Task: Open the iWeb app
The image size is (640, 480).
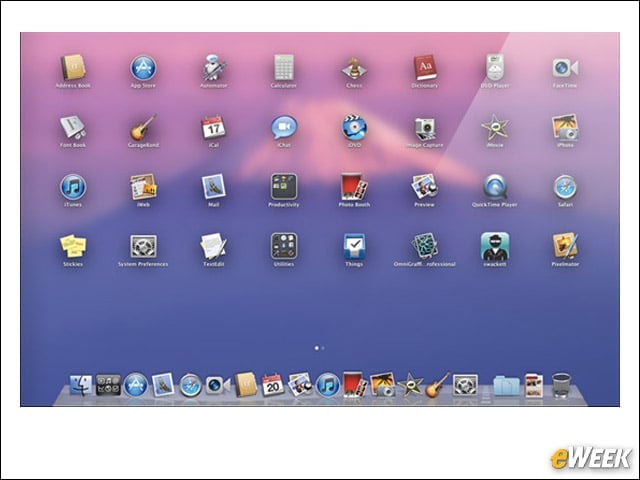Action: click(x=143, y=187)
